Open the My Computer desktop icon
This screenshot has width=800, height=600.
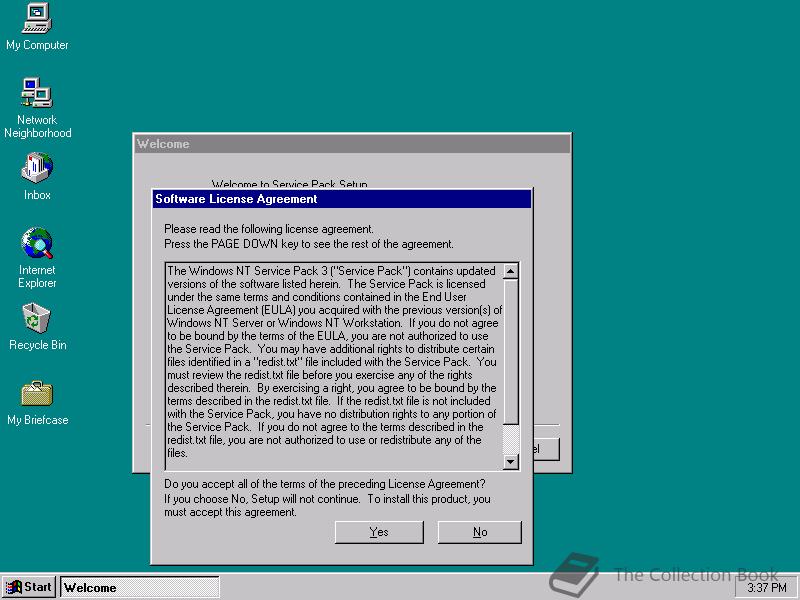tap(37, 27)
